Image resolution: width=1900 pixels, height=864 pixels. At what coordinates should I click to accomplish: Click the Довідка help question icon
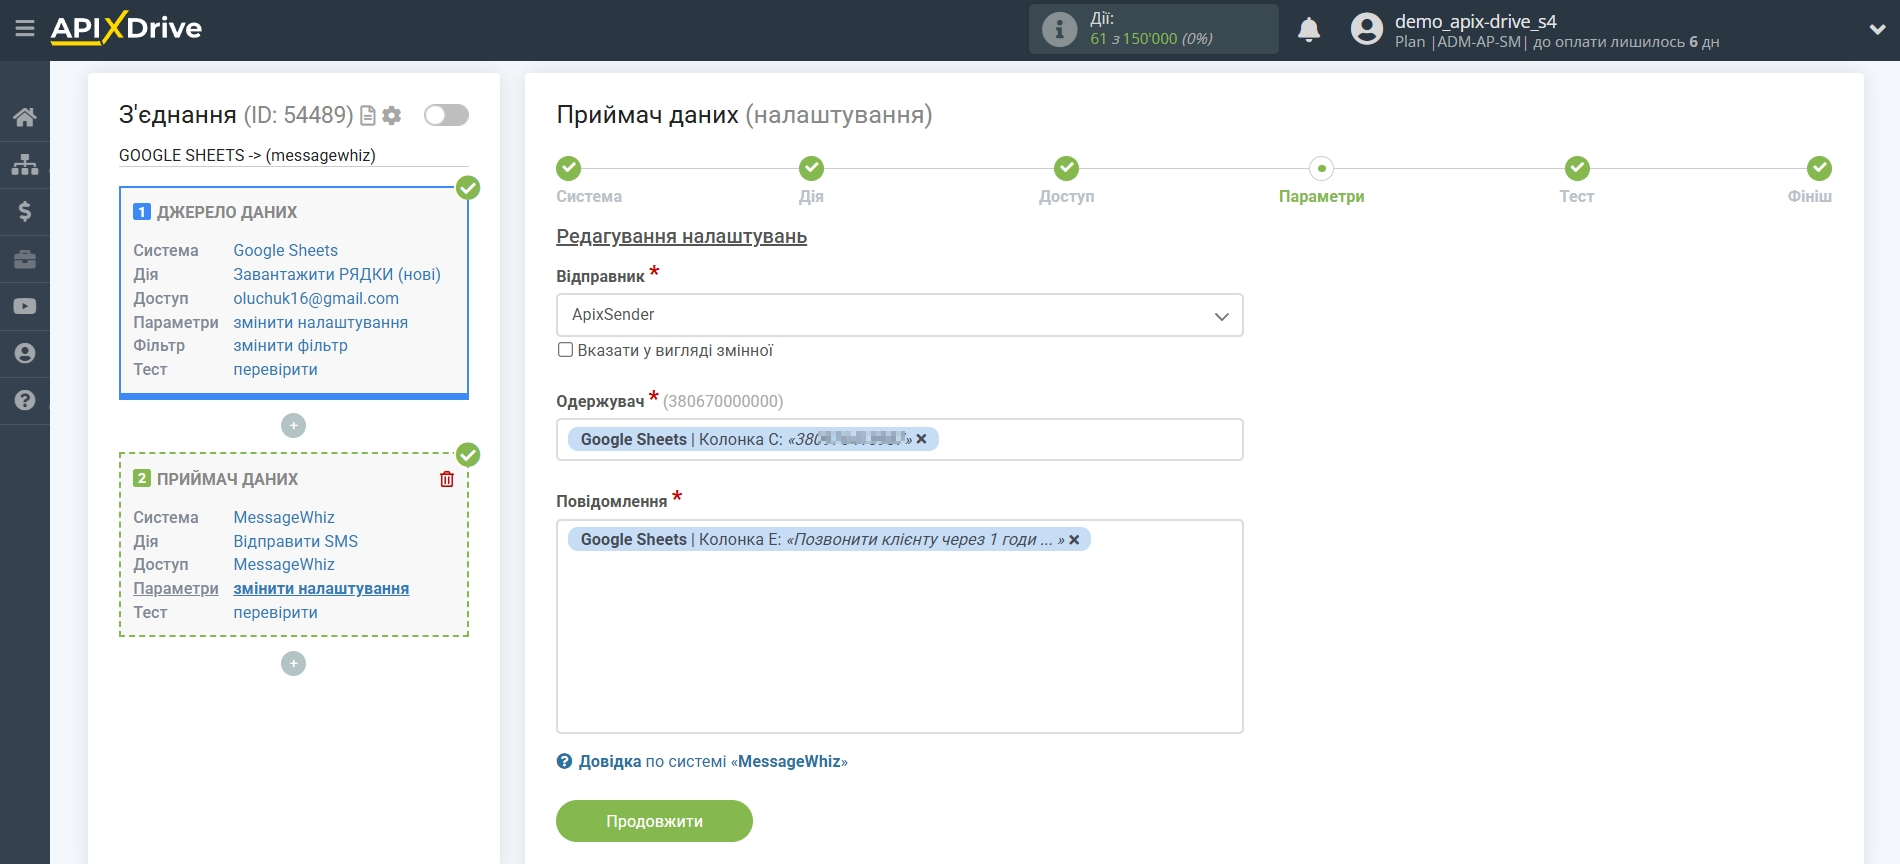click(x=564, y=761)
